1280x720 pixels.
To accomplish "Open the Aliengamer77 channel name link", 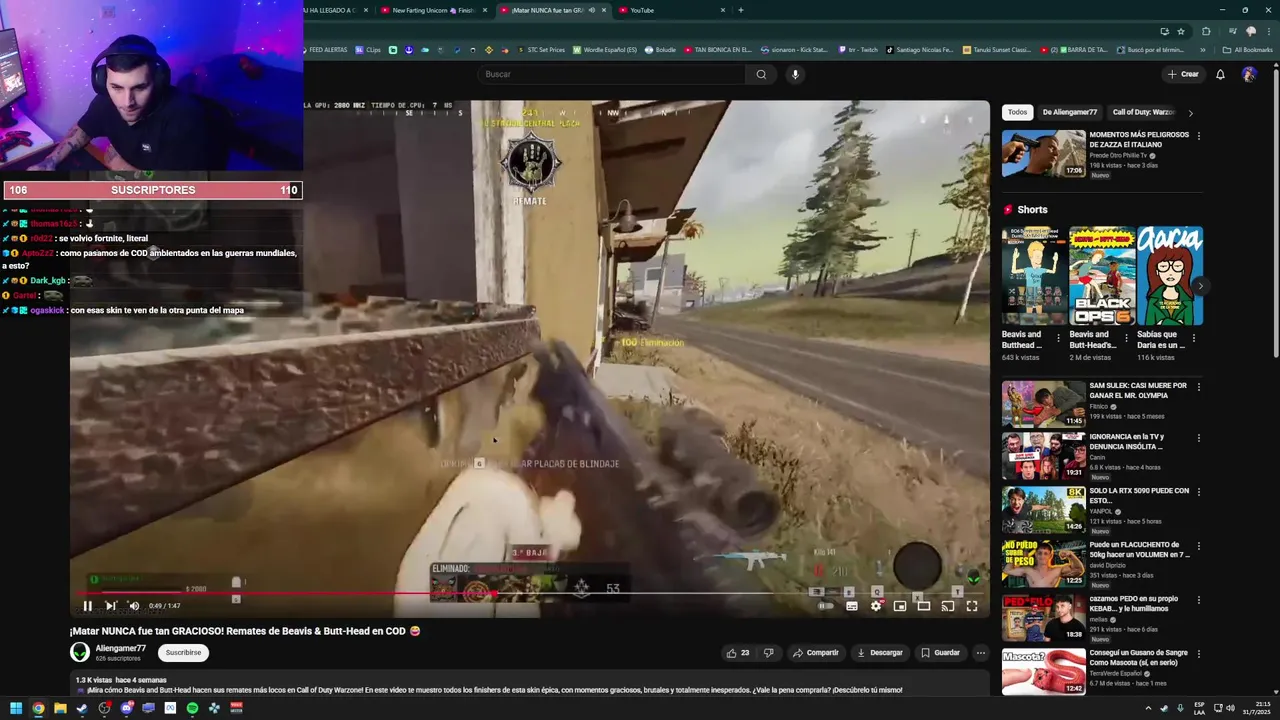I will pos(121,648).
